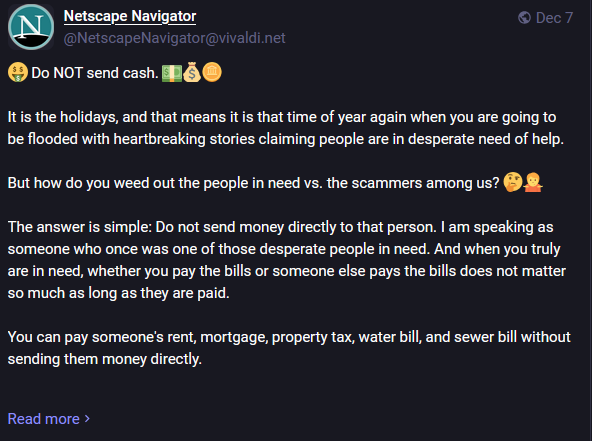Click the paragraph starting 'It is the holidays'
592x441 pixels.
coord(286,128)
